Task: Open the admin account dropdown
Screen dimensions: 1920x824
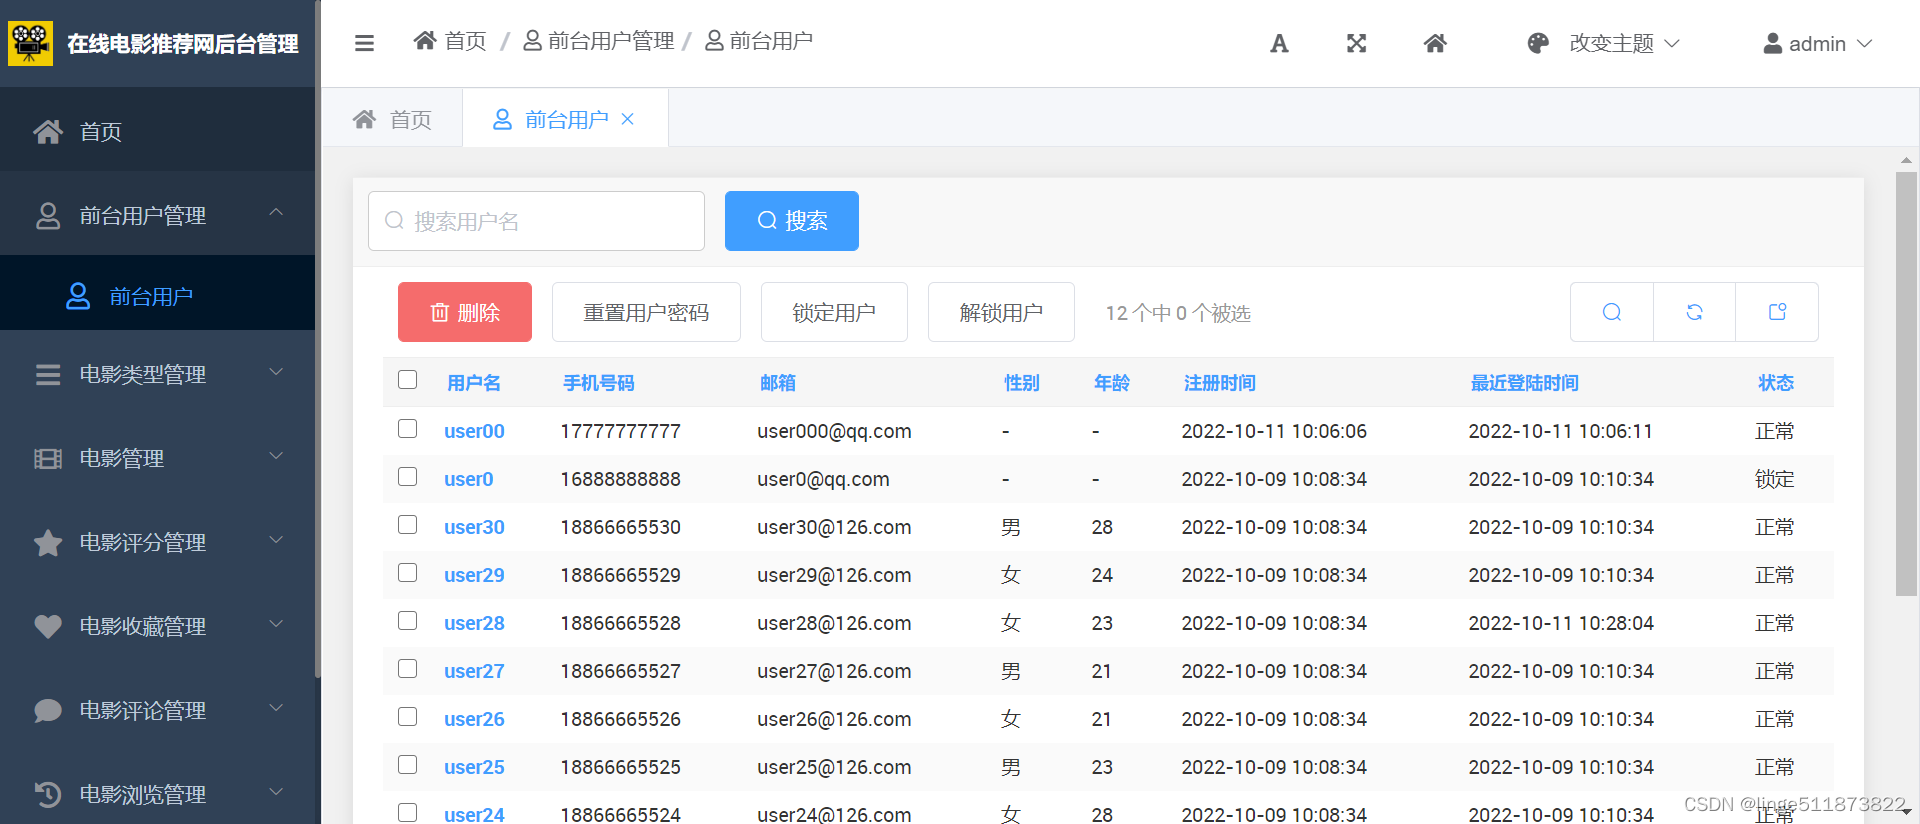Action: coord(1817,43)
